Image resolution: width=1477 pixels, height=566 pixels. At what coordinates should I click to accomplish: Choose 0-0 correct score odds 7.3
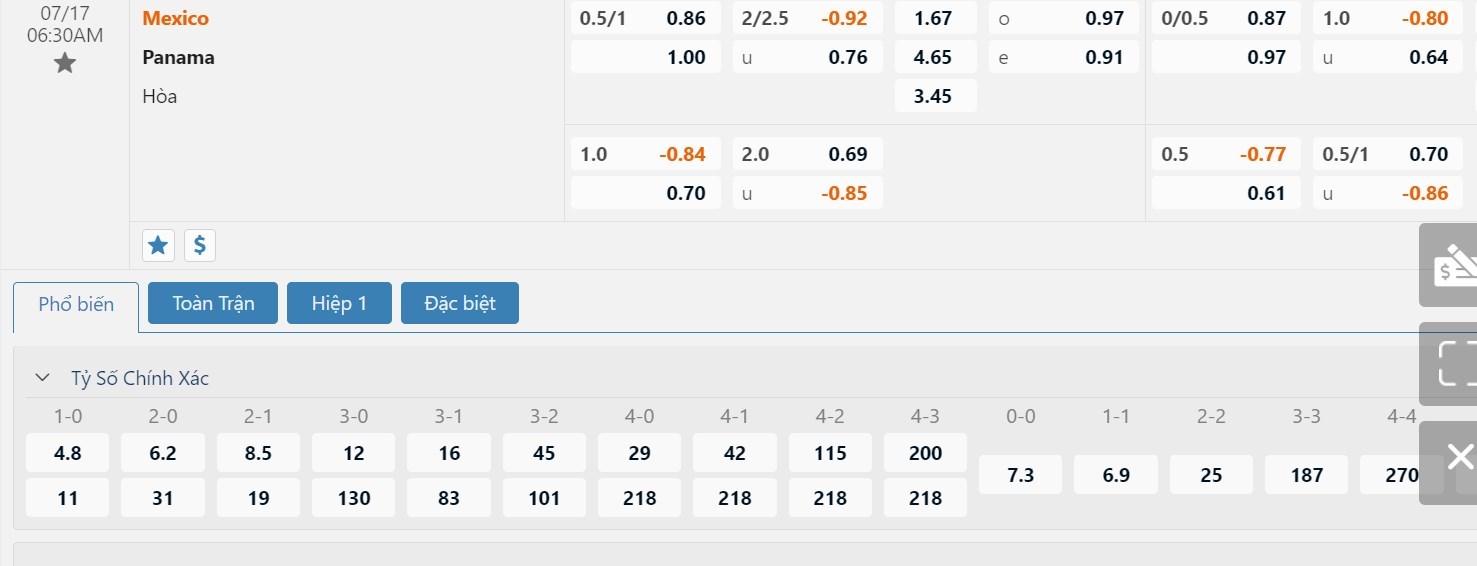point(1020,475)
